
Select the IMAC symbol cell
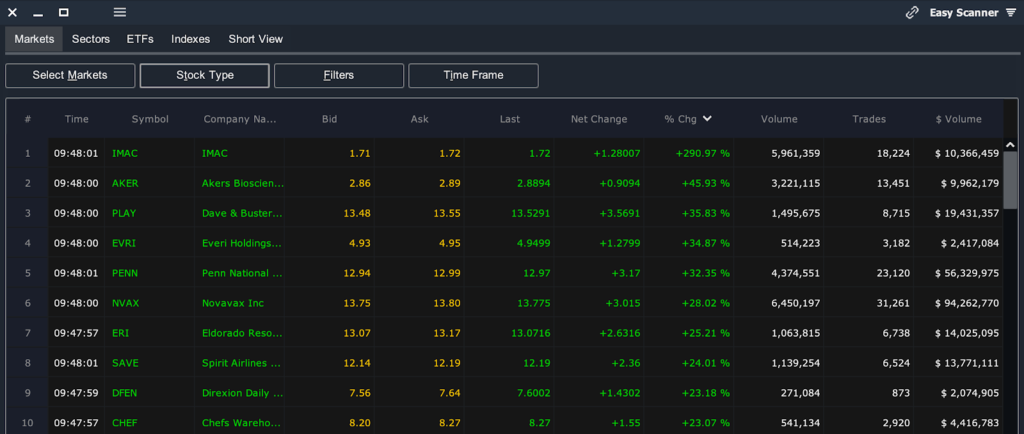coord(125,153)
